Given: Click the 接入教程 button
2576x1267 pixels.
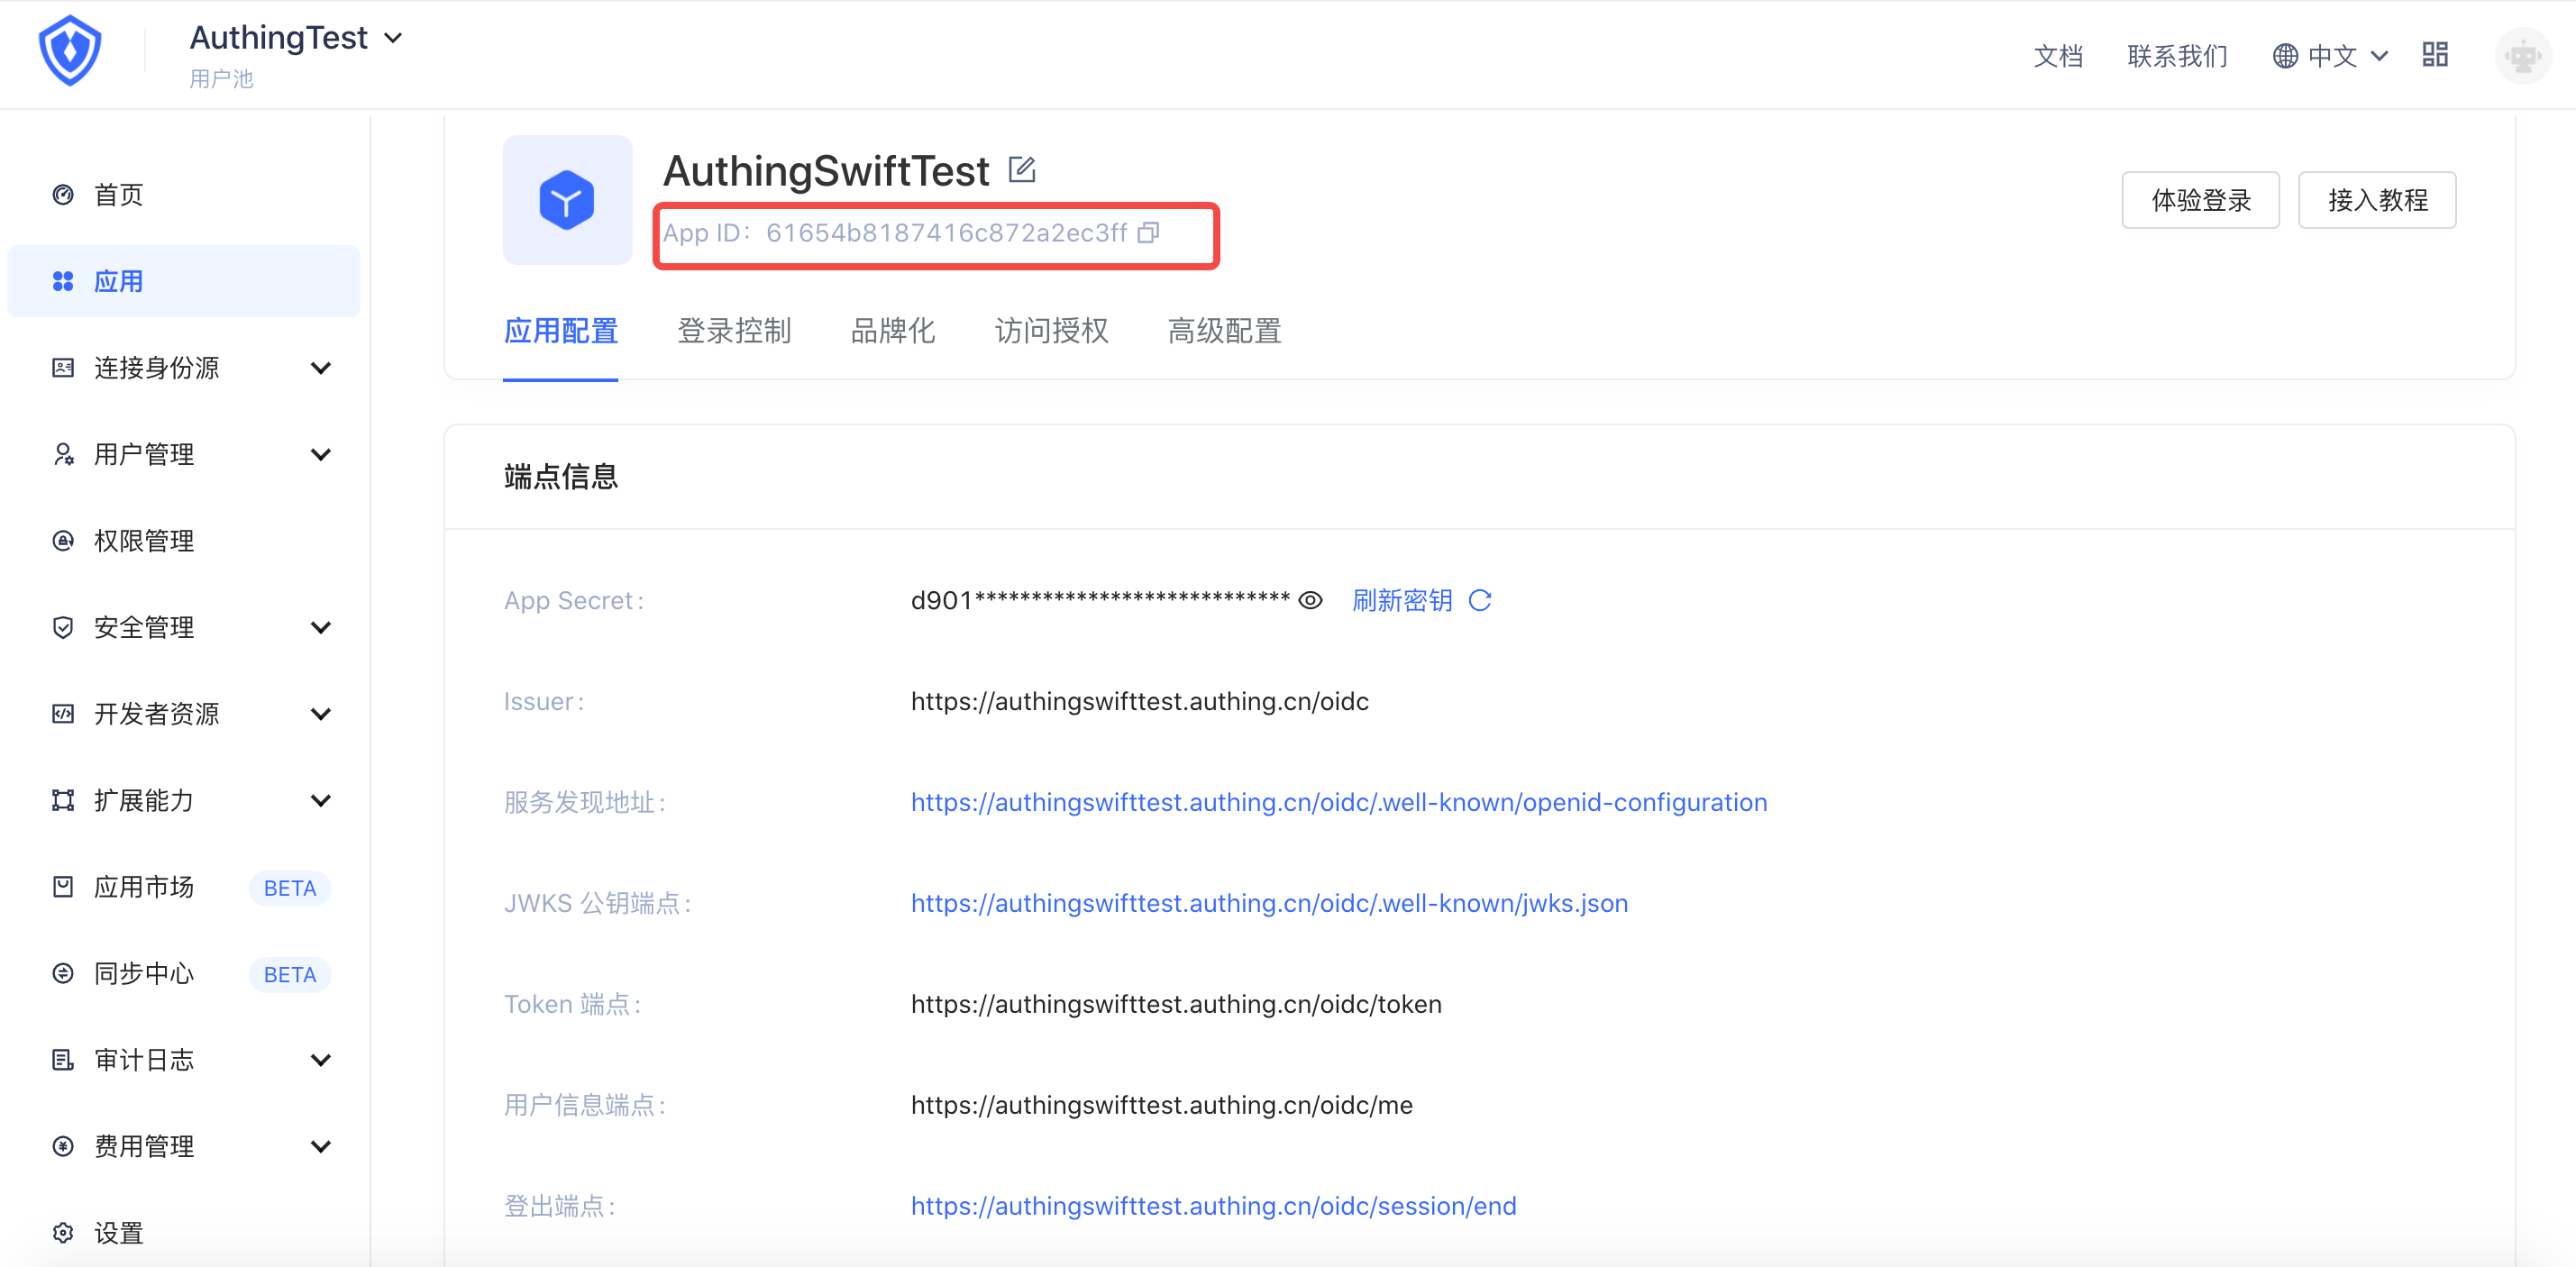Looking at the screenshot, I should [2376, 200].
